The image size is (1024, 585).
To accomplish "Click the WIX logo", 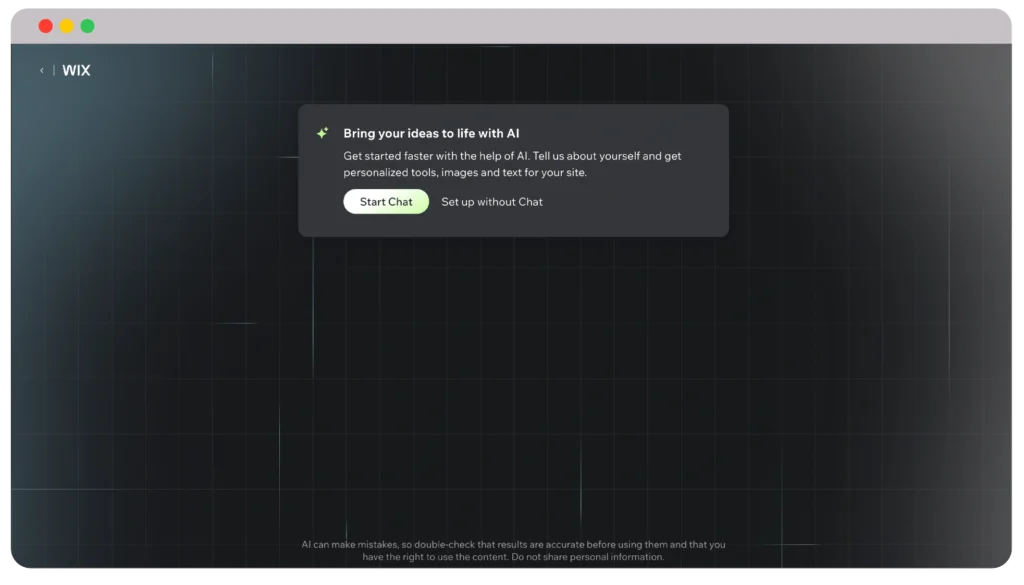I will (76, 71).
